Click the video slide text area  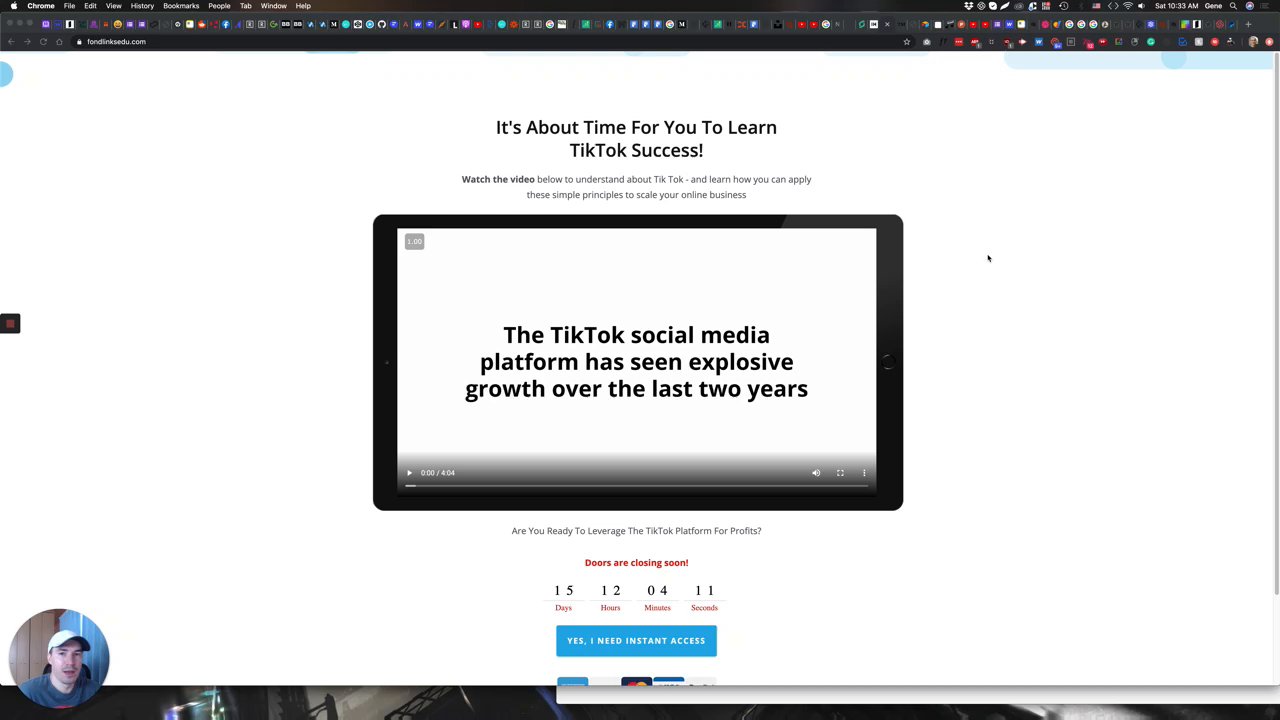coord(636,362)
